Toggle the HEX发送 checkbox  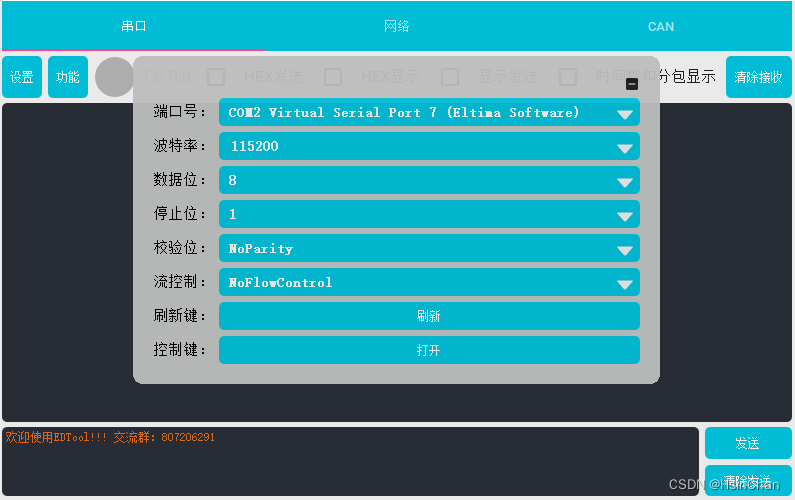point(216,77)
